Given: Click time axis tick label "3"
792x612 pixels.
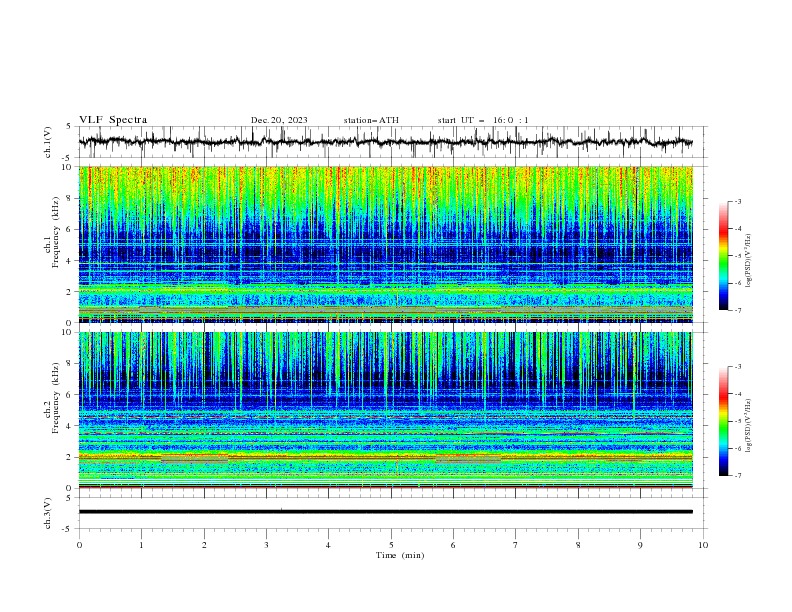Looking at the screenshot, I should coord(266,545).
